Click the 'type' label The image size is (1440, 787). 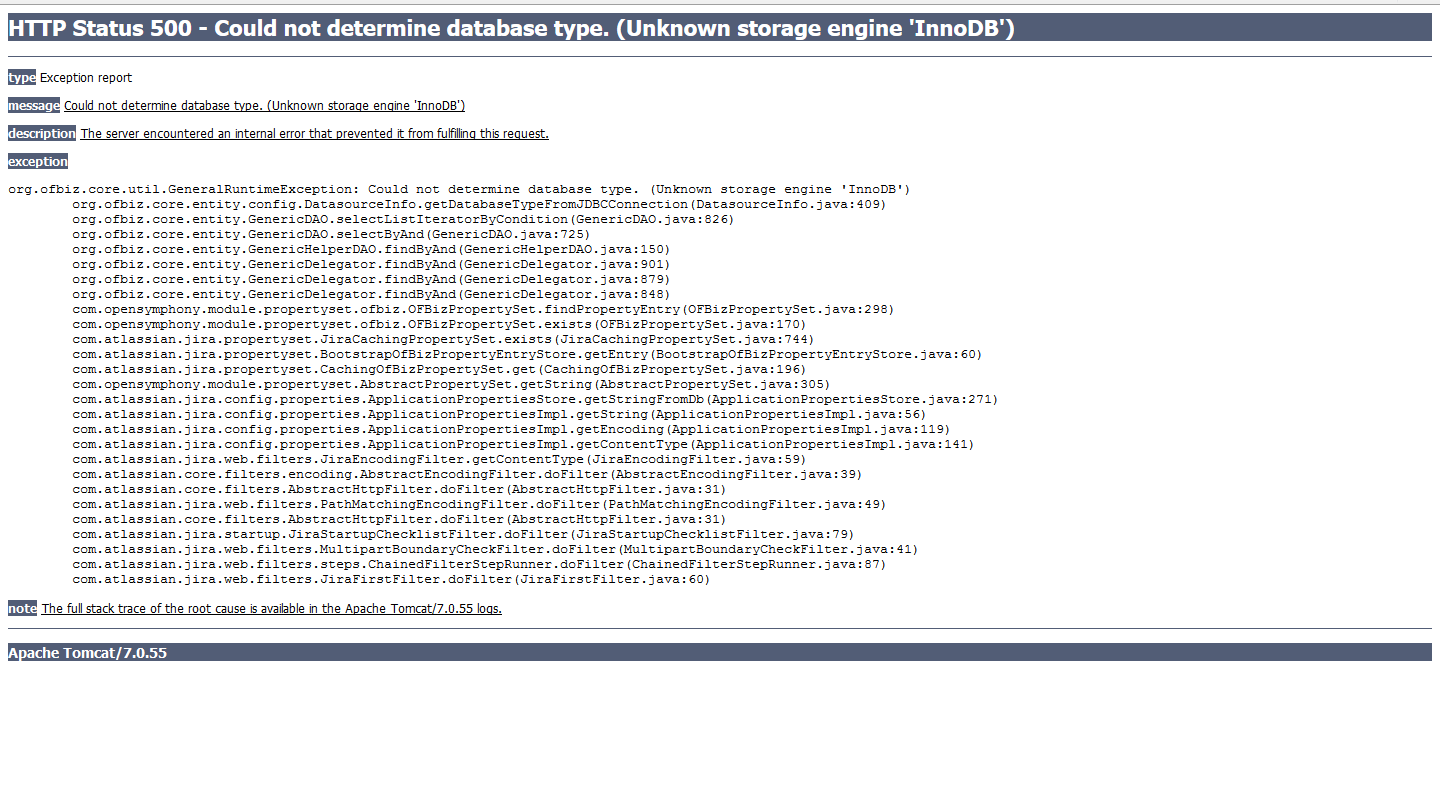(22, 78)
